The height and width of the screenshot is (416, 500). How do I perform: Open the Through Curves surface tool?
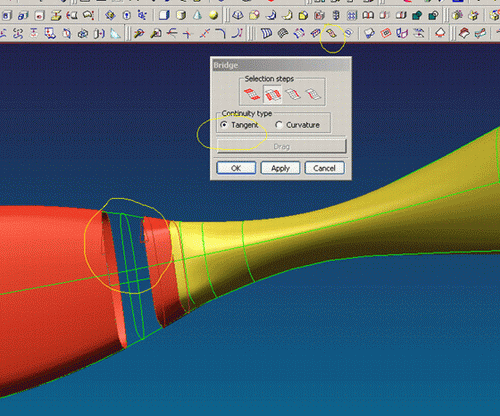click(266, 33)
